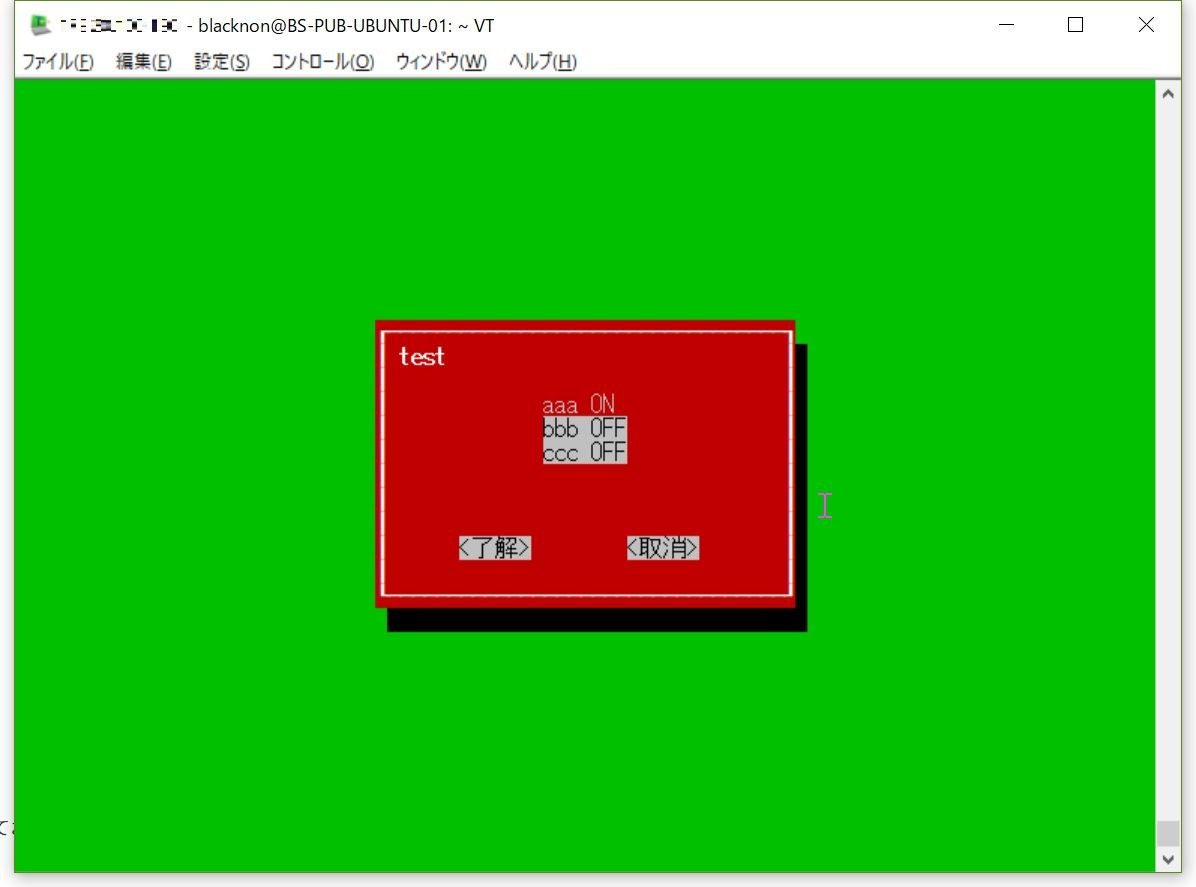Screen dimensions: 1196x887
Task: Minimize the terminal window
Action: click(1004, 25)
